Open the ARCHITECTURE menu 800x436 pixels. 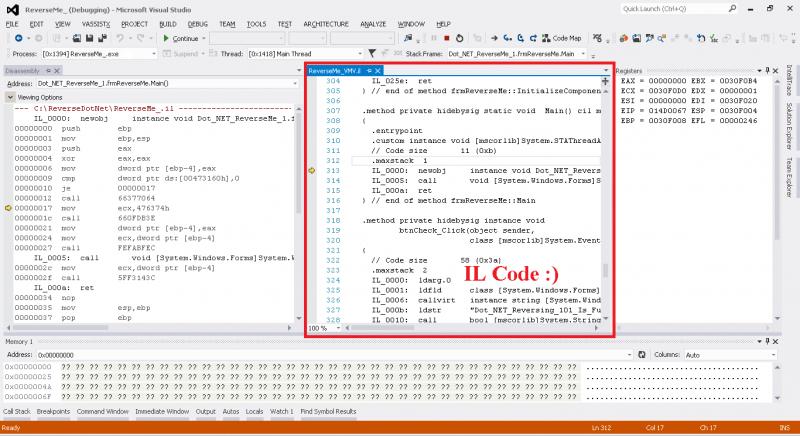[326, 24]
